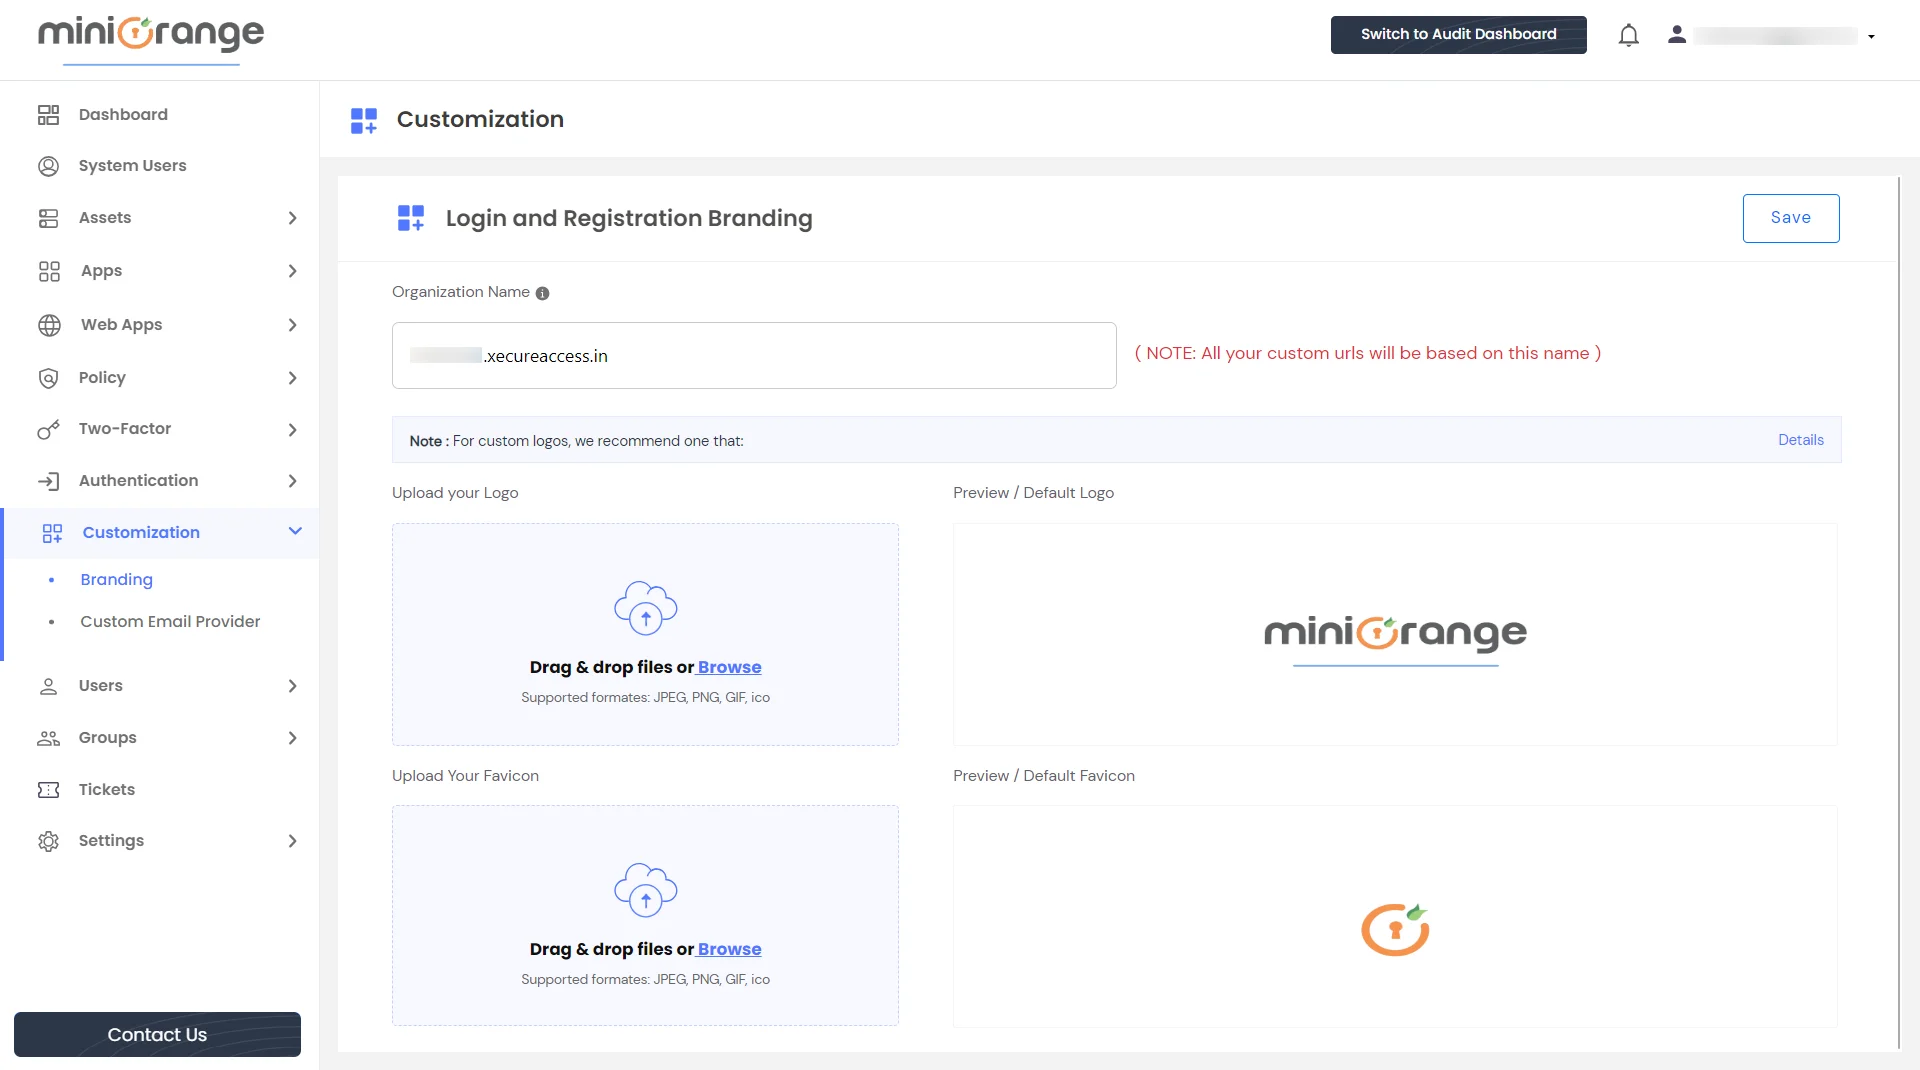Image resolution: width=1920 pixels, height=1070 pixels.
Task: Expand the Groups menu chevron
Action: 292,738
